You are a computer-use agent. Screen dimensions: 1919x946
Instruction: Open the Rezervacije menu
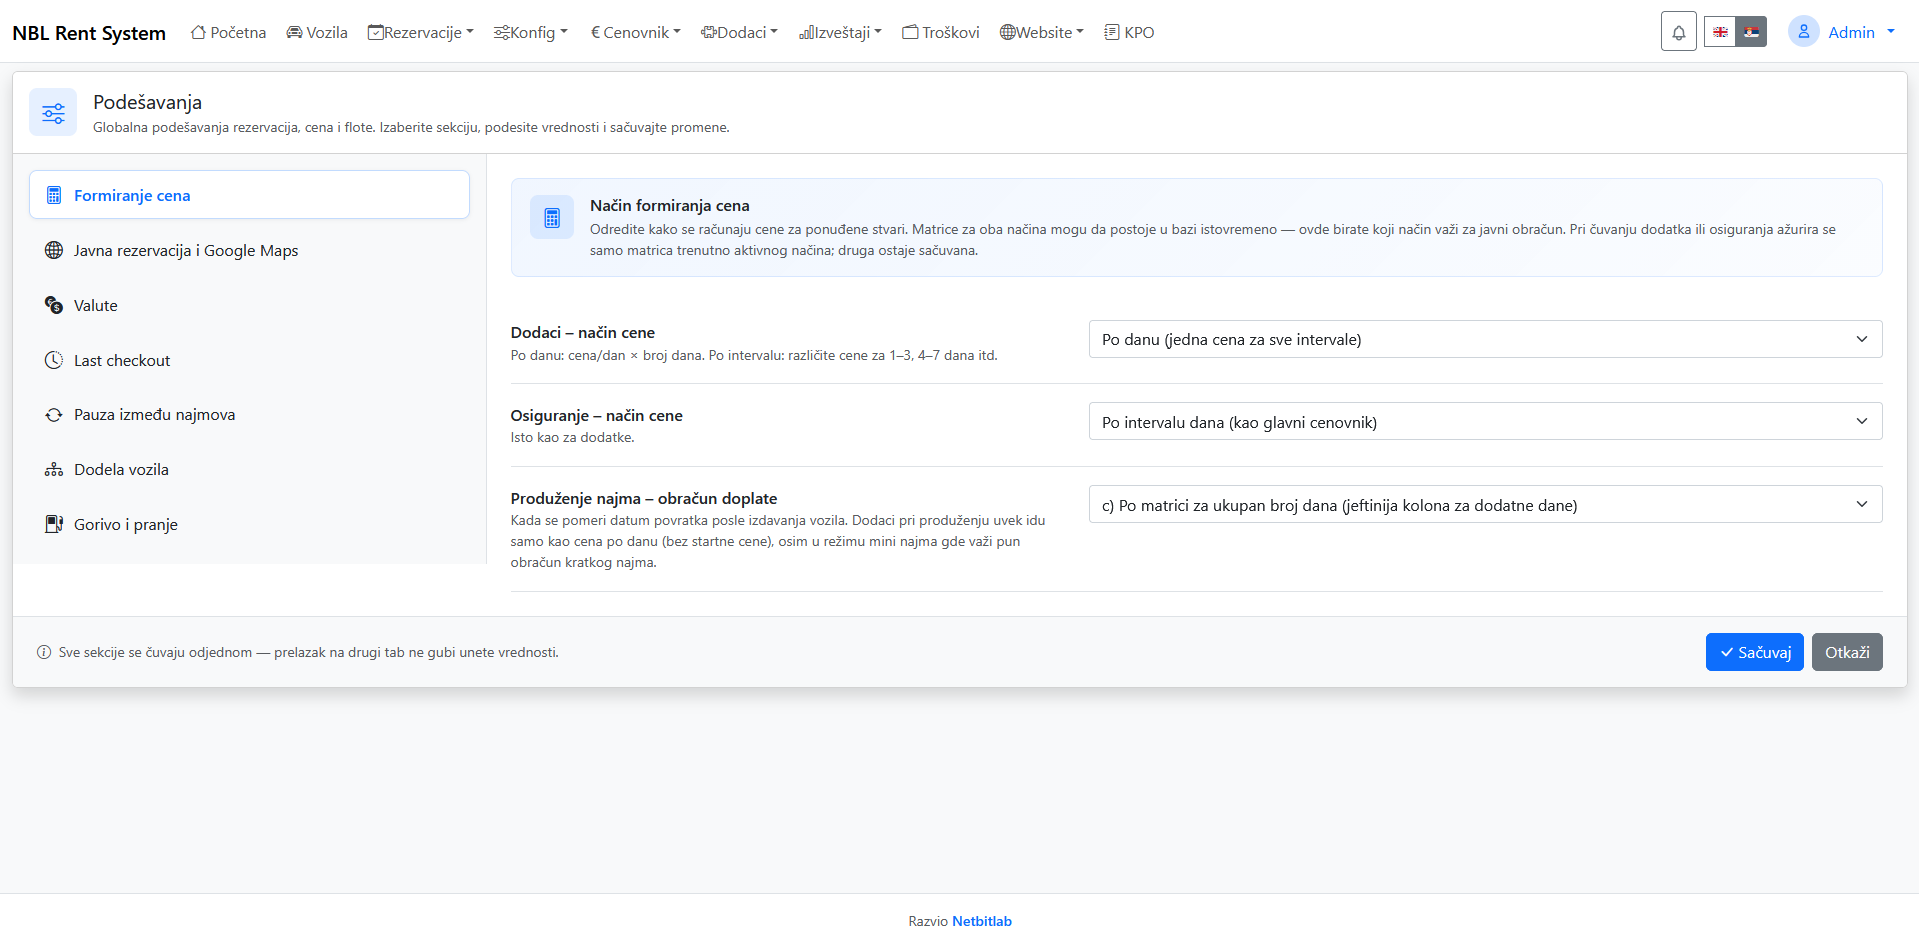pyautogui.click(x=420, y=32)
